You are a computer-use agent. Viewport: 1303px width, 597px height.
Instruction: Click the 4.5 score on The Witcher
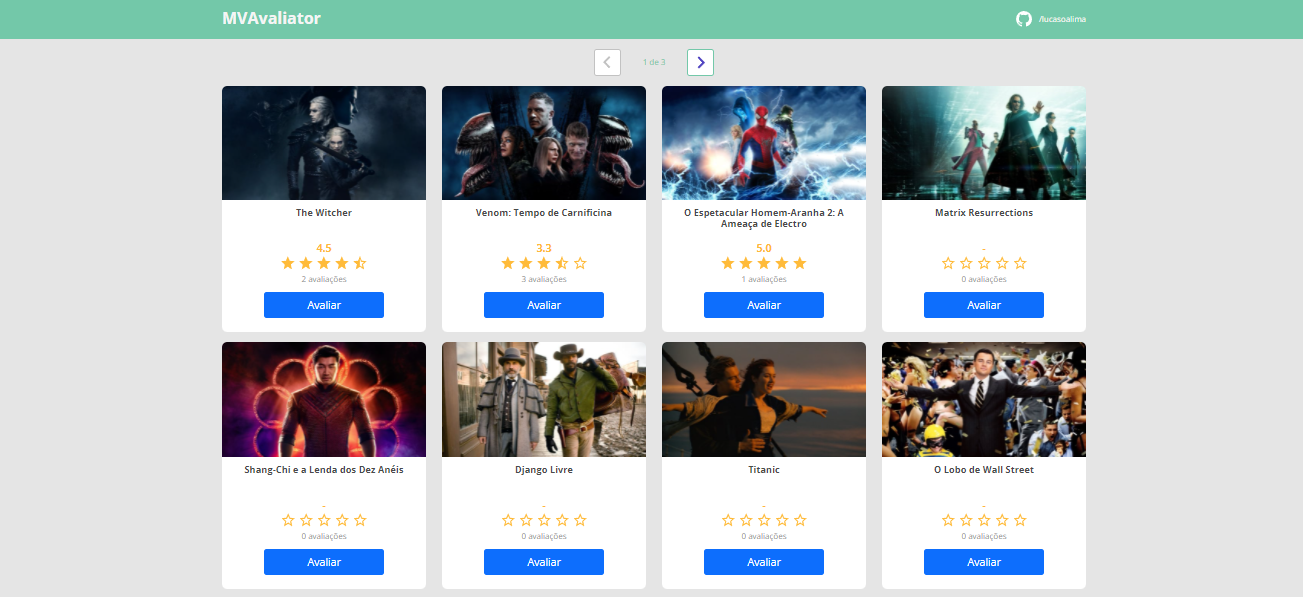click(x=324, y=248)
